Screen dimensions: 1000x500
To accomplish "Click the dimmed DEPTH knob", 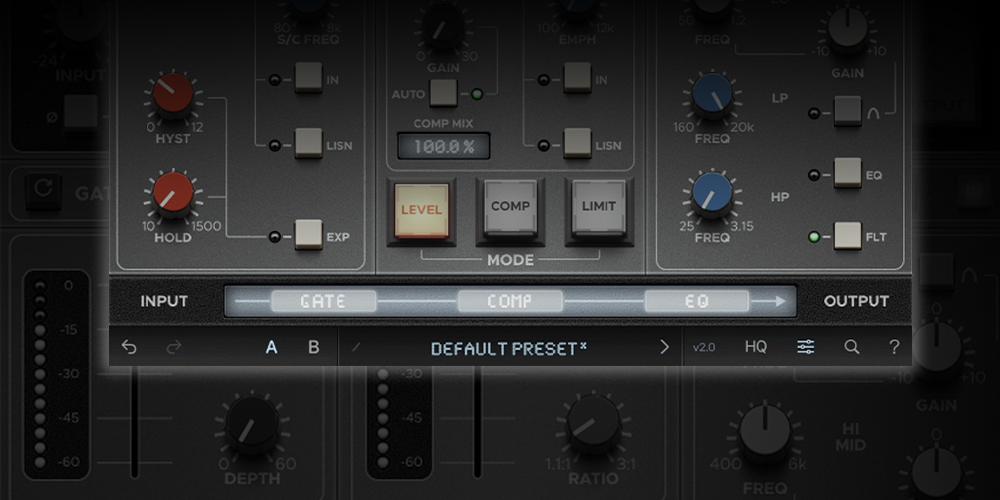I will click(x=253, y=425).
